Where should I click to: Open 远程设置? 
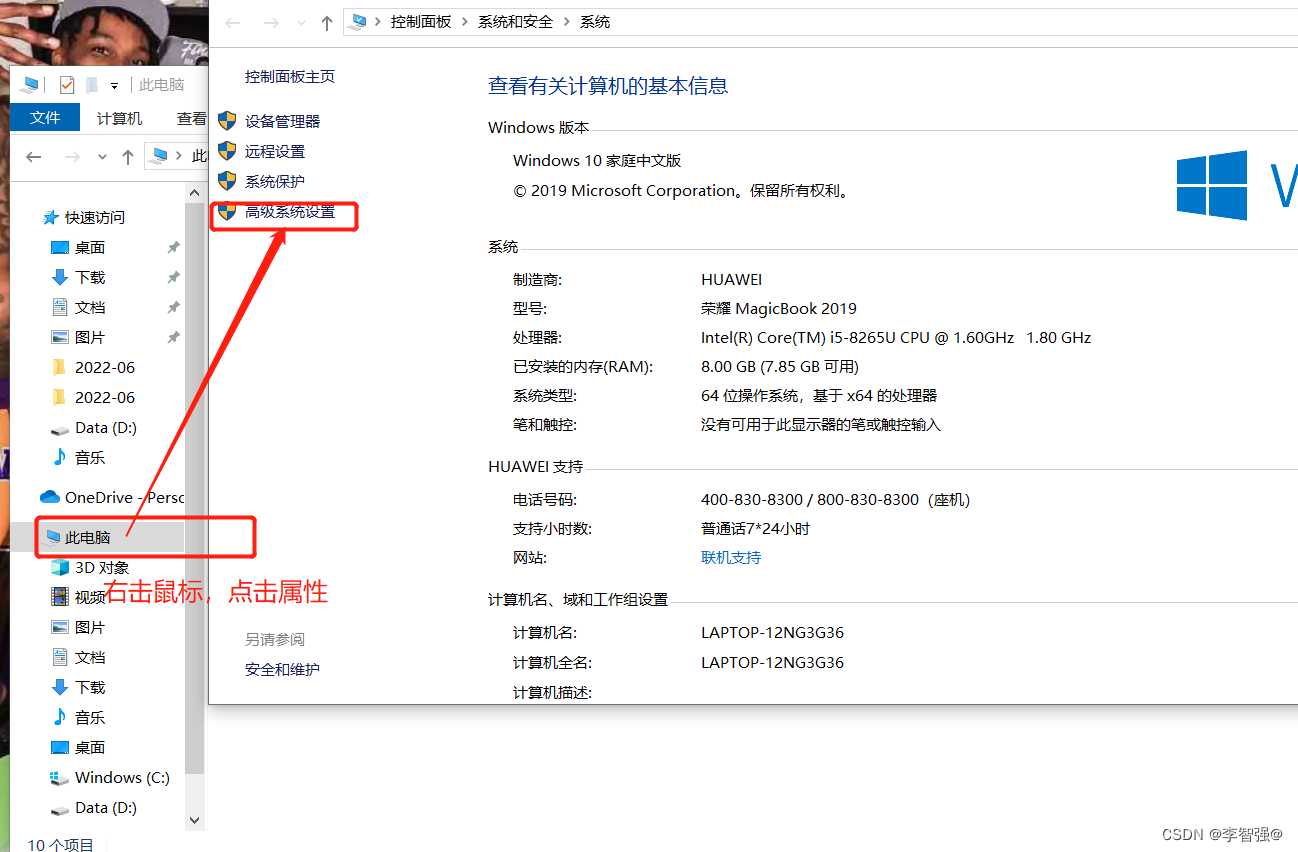275,151
